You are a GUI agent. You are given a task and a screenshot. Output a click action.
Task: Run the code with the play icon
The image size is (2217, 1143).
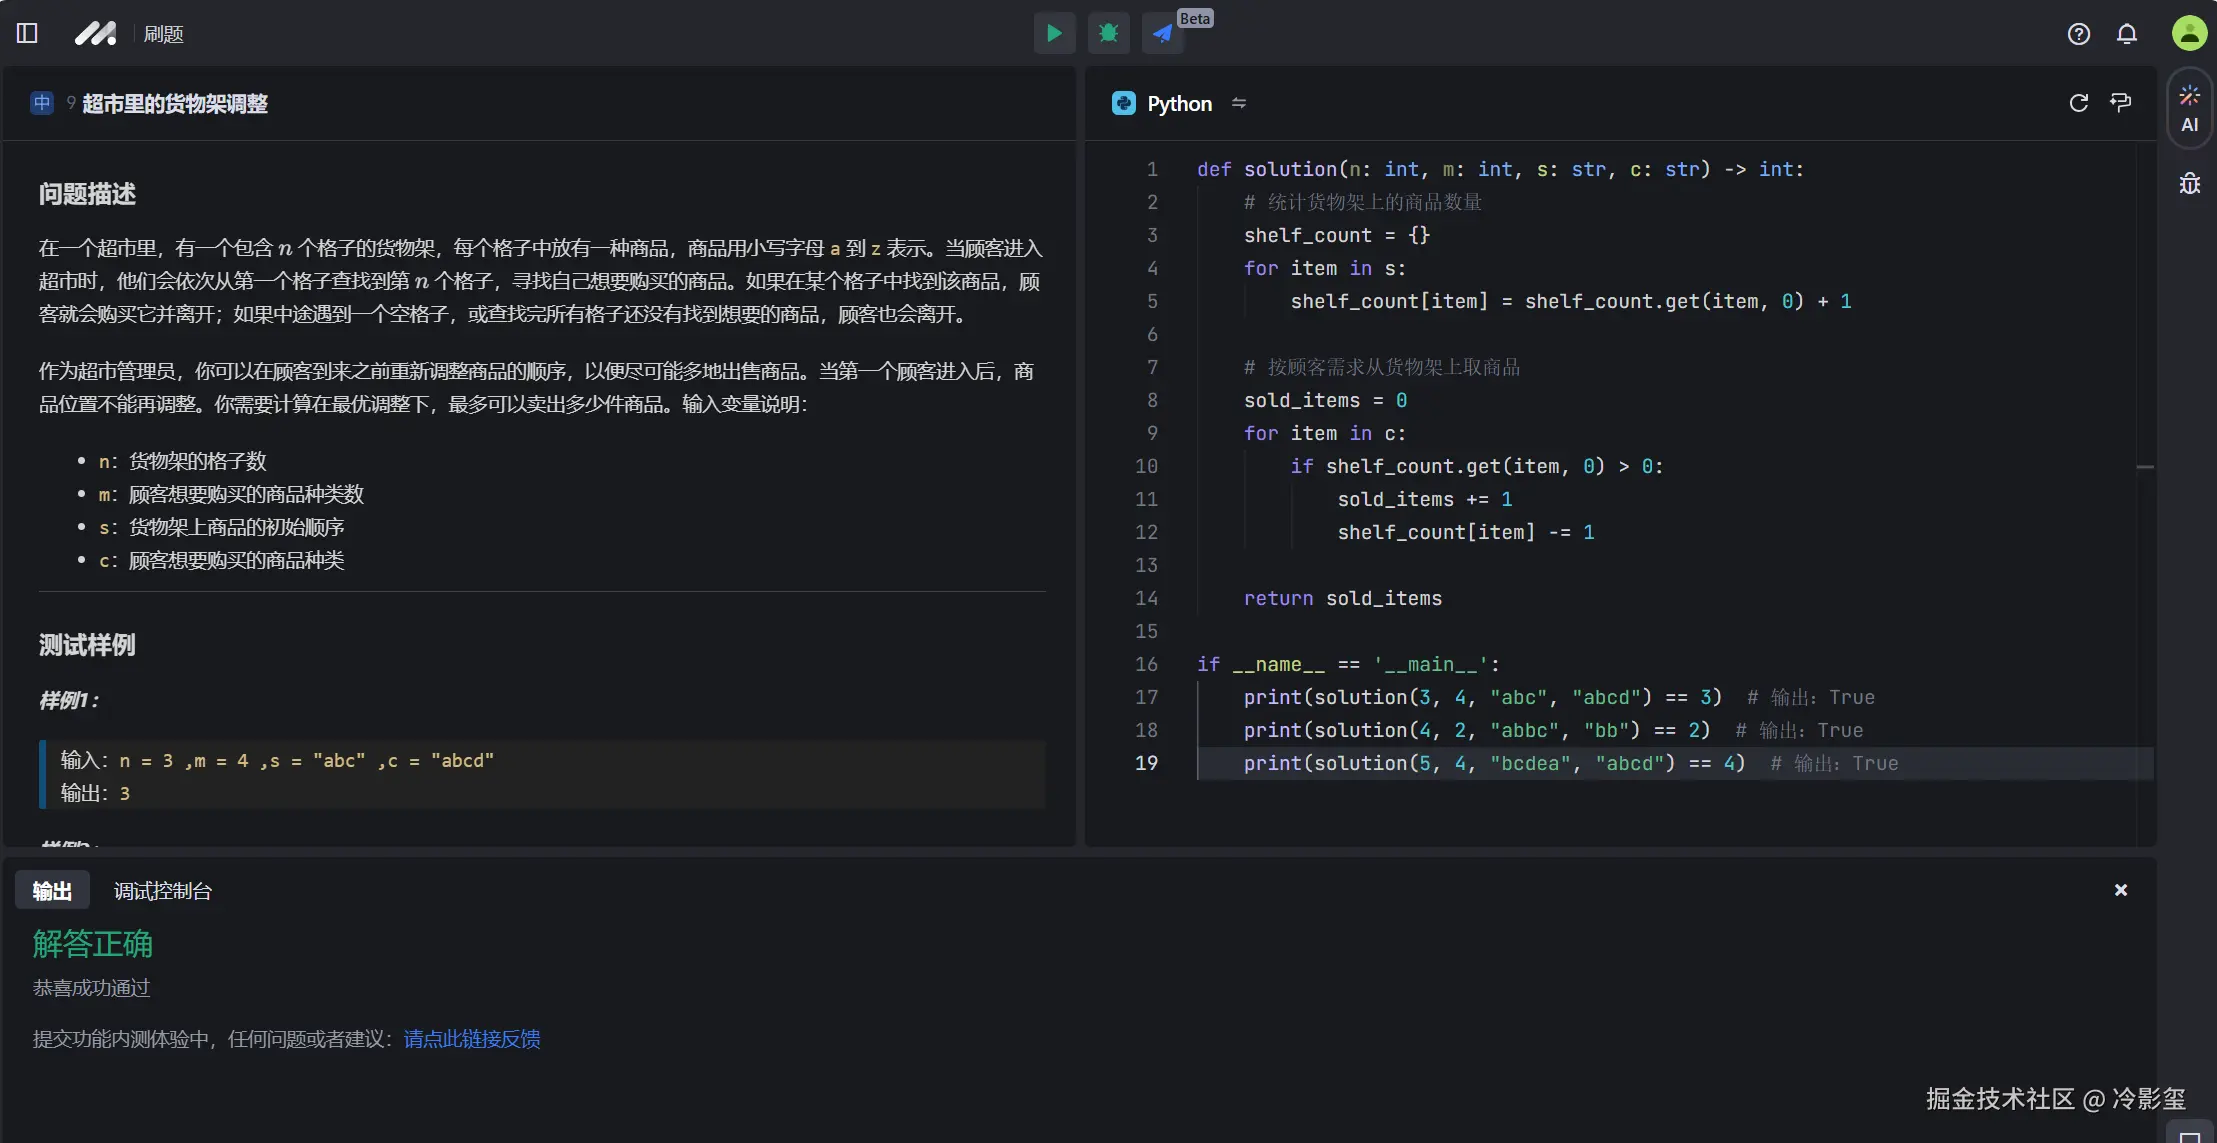(1053, 32)
